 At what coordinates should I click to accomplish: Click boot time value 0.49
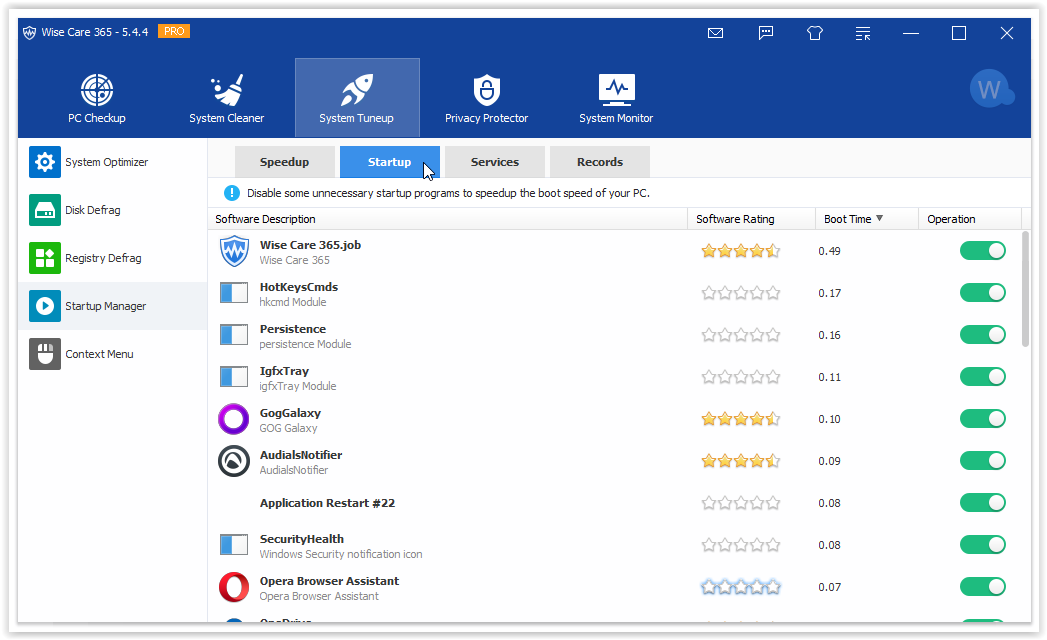[x=829, y=251]
